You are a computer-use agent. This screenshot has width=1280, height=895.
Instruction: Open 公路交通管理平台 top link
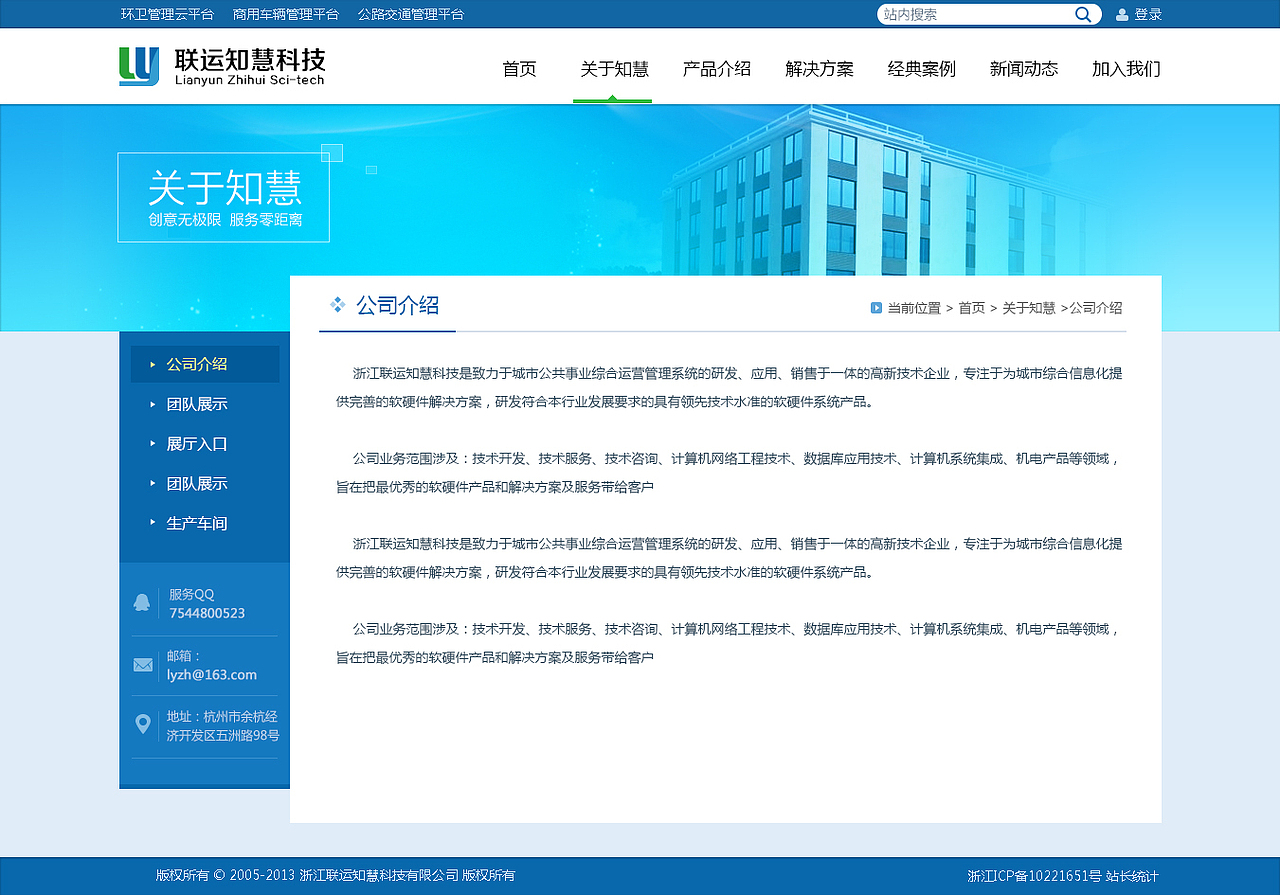pos(411,14)
